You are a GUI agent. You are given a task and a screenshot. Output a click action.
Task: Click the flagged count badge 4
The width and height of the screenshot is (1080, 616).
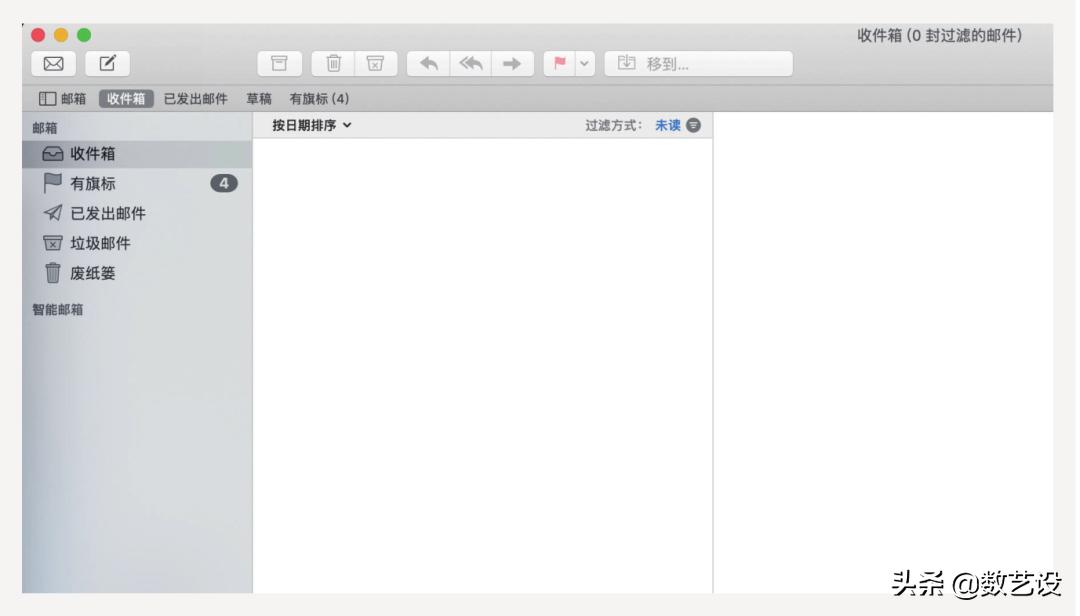[x=224, y=183]
